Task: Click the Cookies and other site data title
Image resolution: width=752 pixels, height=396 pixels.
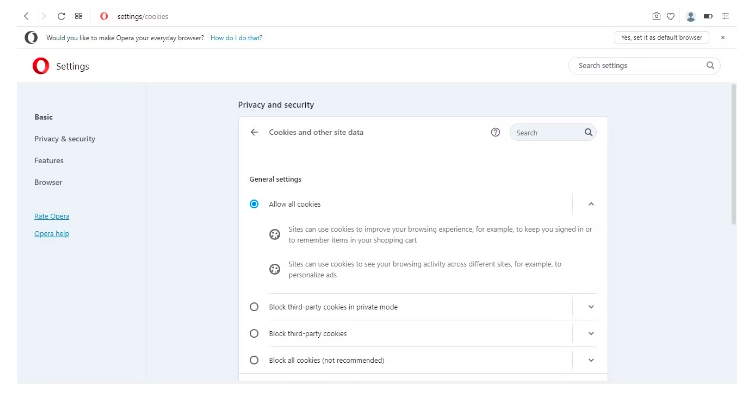Action: click(x=316, y=132)
